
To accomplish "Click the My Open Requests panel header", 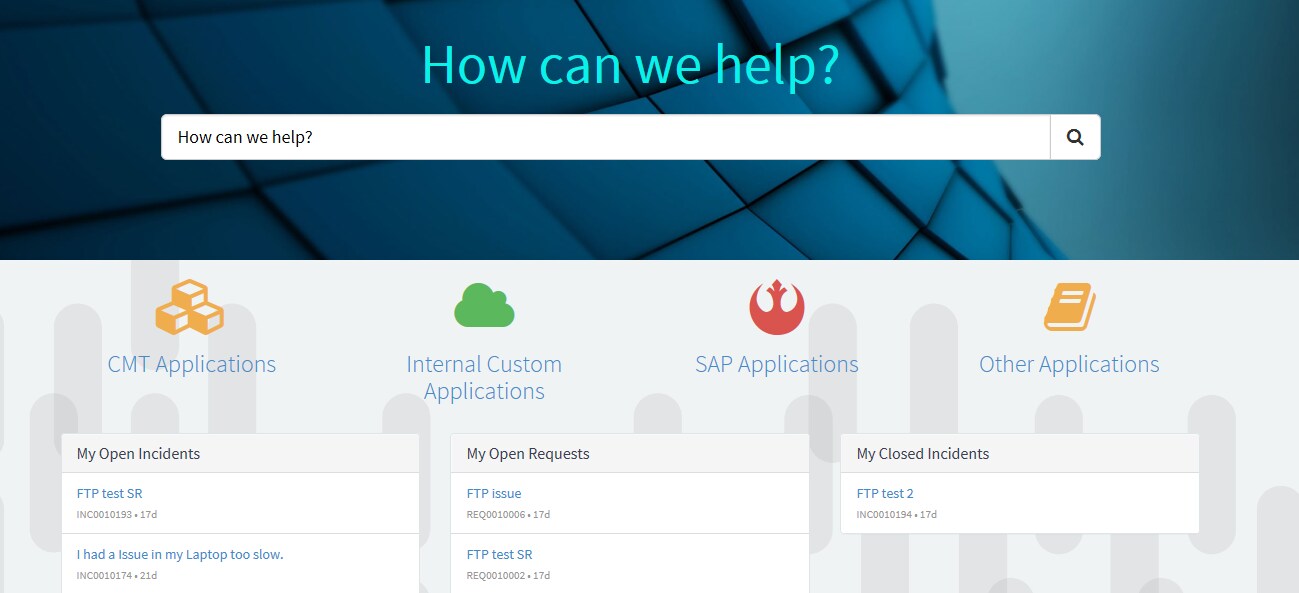I will 630,453.
